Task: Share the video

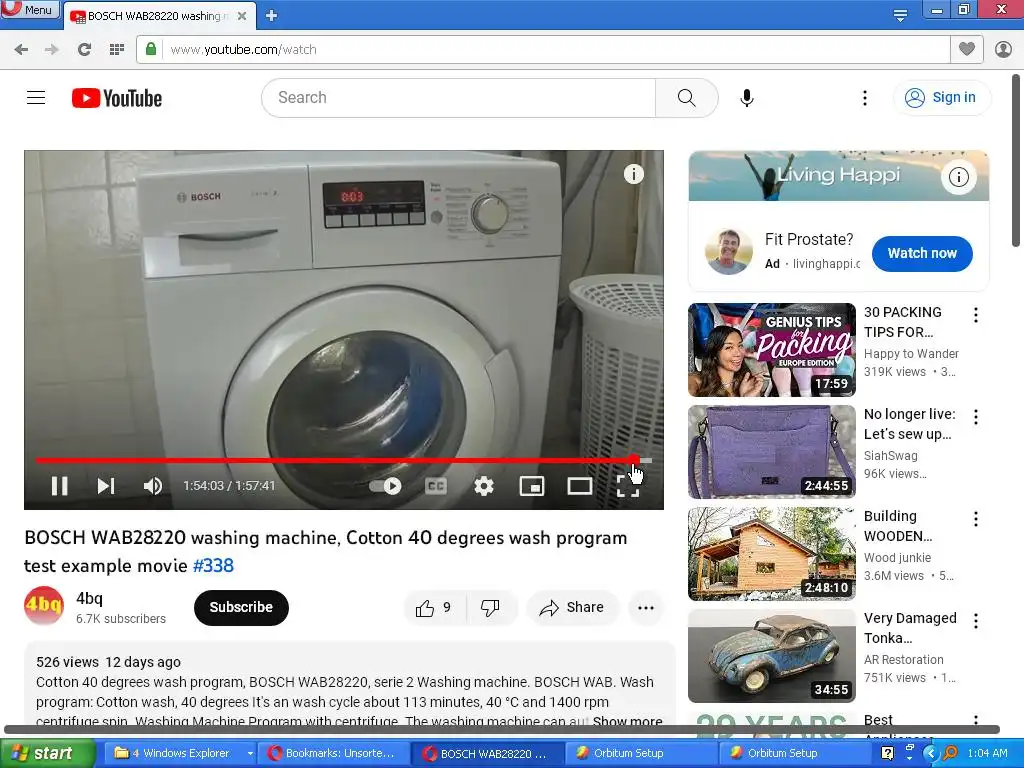Action: pos(572,608)
